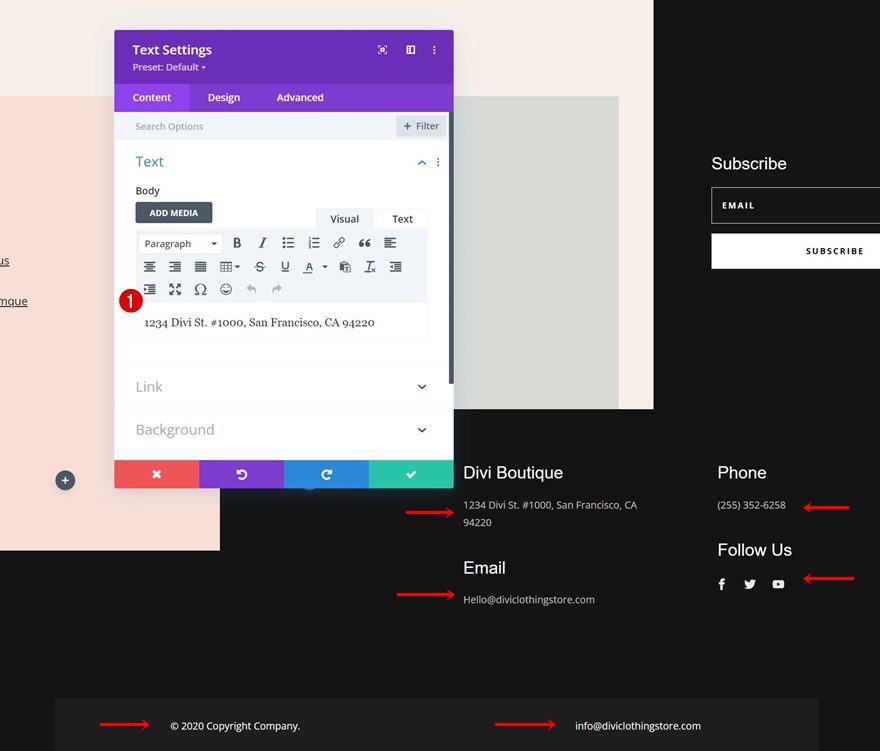The width and height of the screenshot is (880, 751).
Task: Expand the Background section
Action: (x=281, y=430)
